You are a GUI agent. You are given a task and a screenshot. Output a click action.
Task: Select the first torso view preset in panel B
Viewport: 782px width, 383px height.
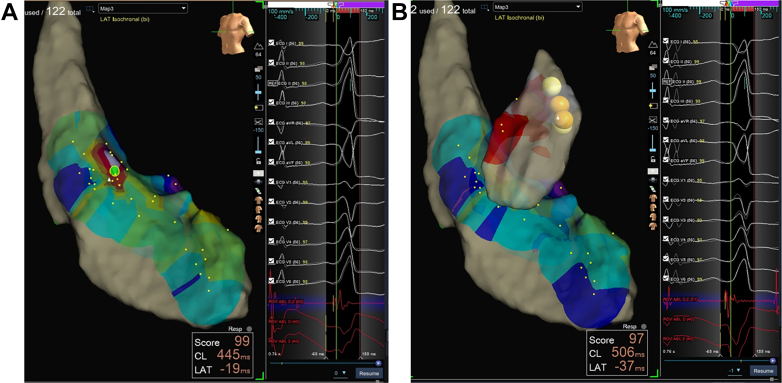tap(653, 198)
